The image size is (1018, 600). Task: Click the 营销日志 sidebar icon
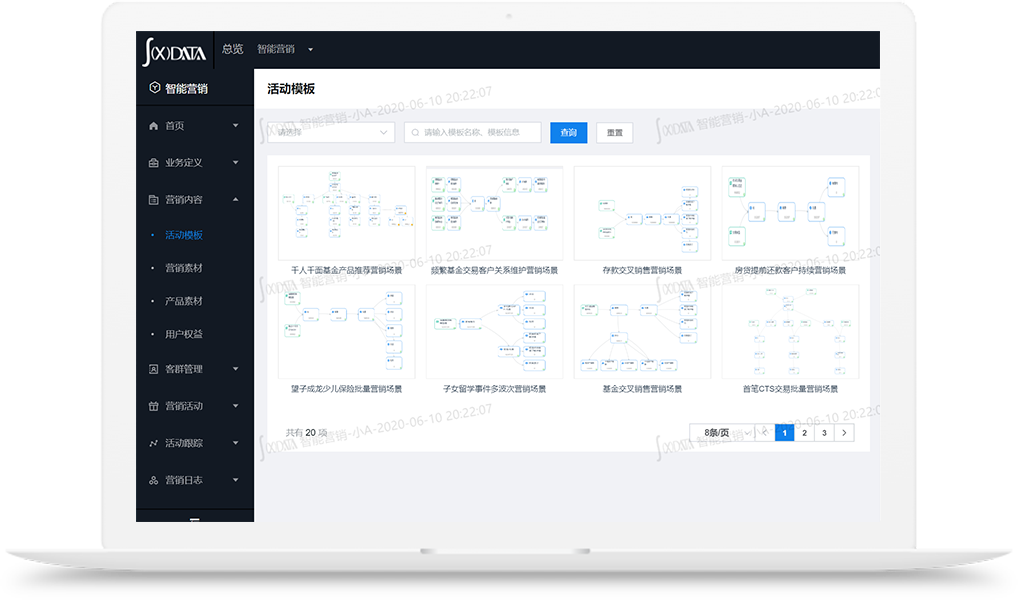pyautogui.click(x=153, y=480)
